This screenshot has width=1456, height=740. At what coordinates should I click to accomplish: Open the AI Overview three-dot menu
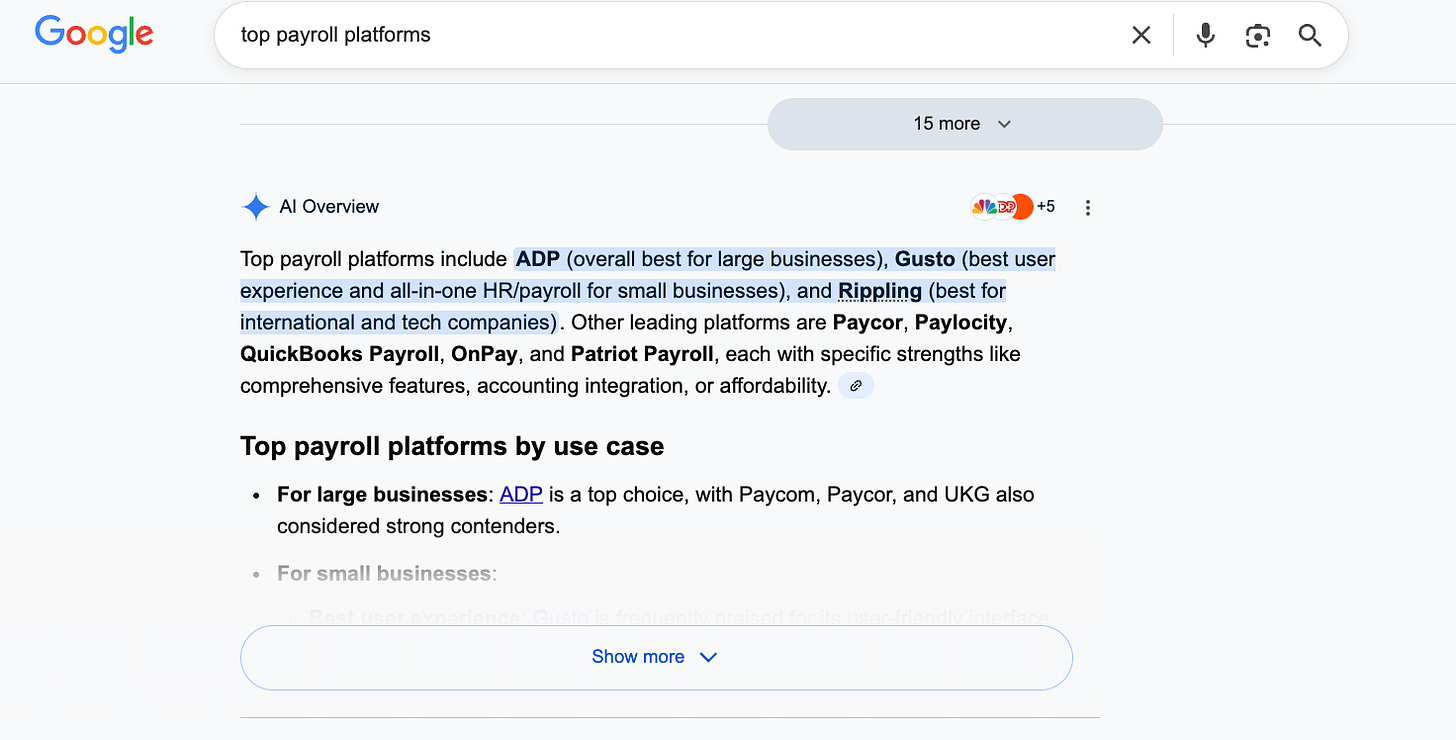point(1088,207)
